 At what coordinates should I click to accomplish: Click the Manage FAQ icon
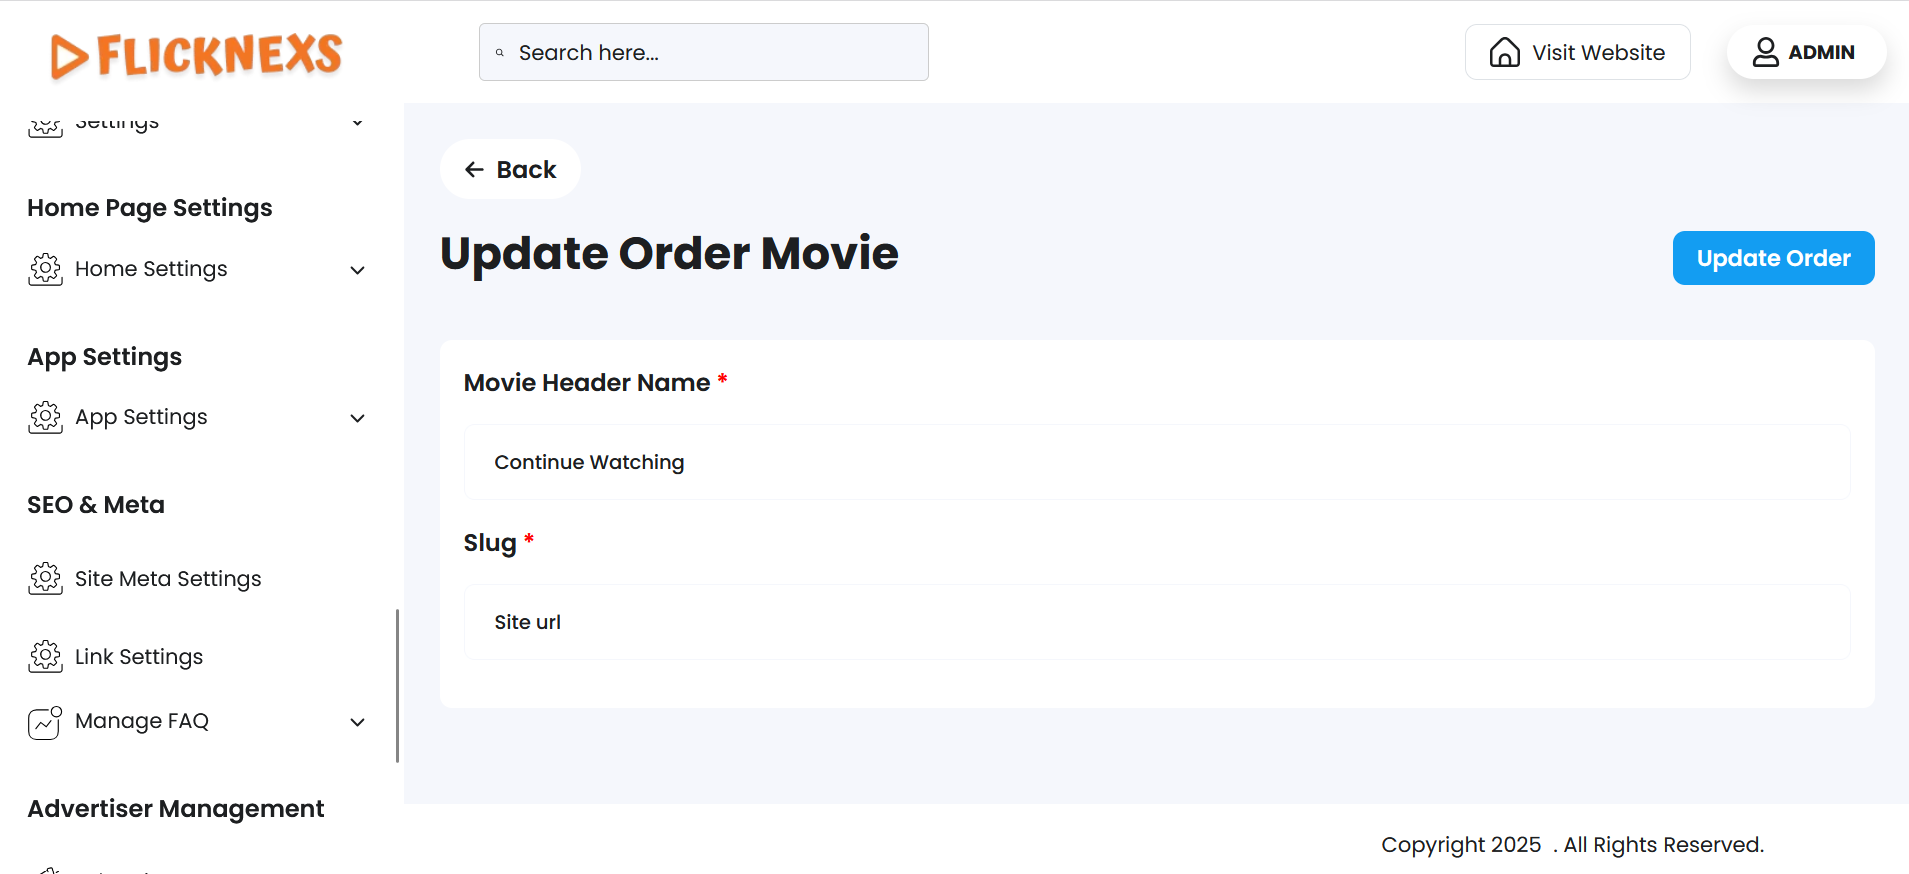point(46,722)
